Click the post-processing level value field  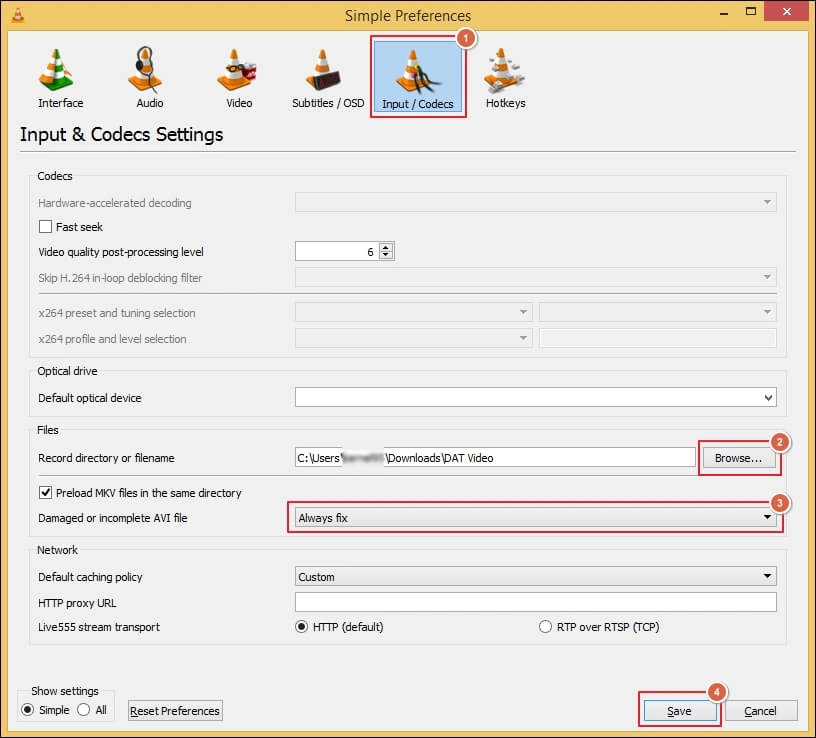pyautogui.click(x=337, y=251)
